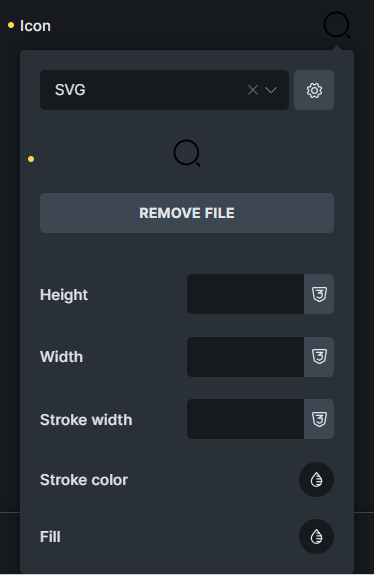374x575 pixels.
Task: Open CSS variable picker for Stroke width
Action: click(319, 419)
